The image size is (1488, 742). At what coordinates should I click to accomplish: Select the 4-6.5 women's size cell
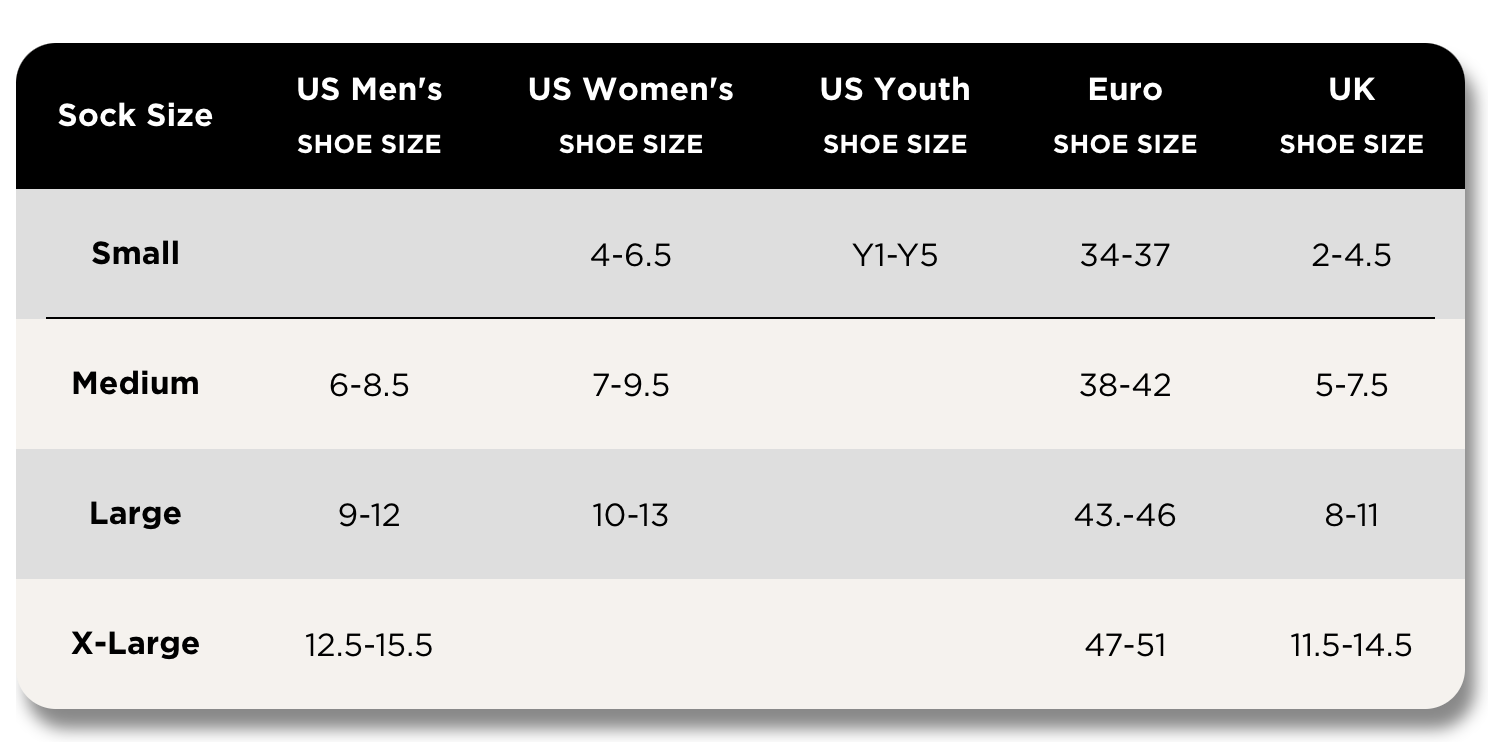tap(630, 256)
